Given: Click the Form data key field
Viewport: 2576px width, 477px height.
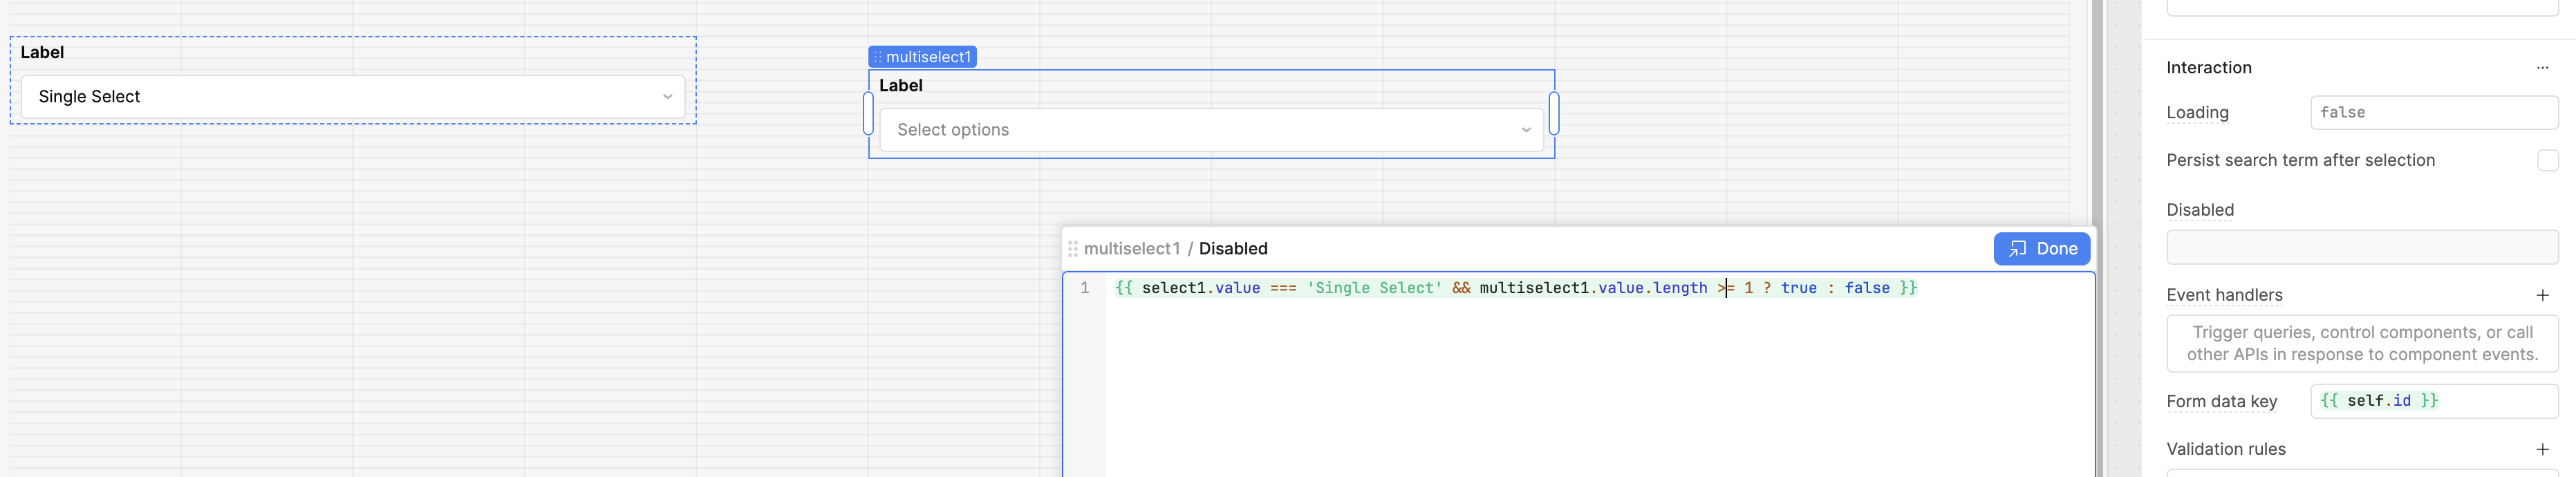Looking at the screenshot, I should click(x=2432, y=401).
